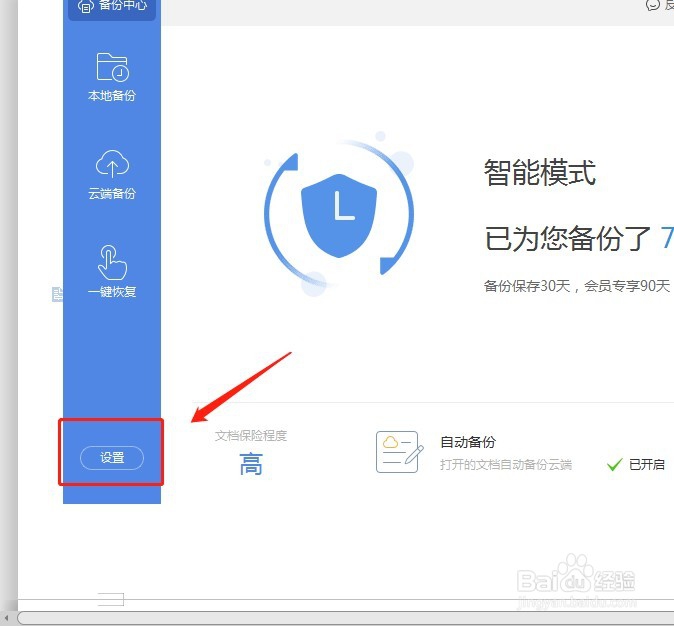Open the 云端备份 cloud upload icon
The height and width of the screenshot is (626, 674).
pos(112,164)
